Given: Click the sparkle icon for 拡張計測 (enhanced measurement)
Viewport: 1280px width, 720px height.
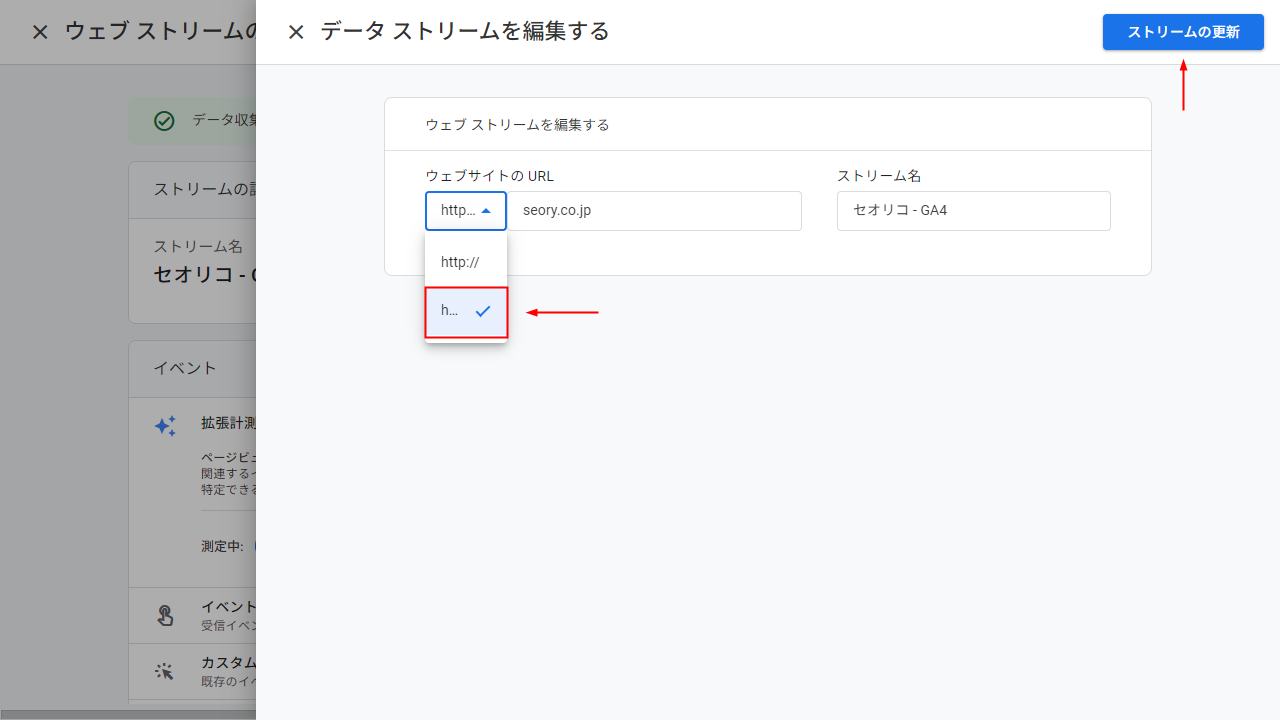Looking at the screenshot, I should click(x=165, y=425).
